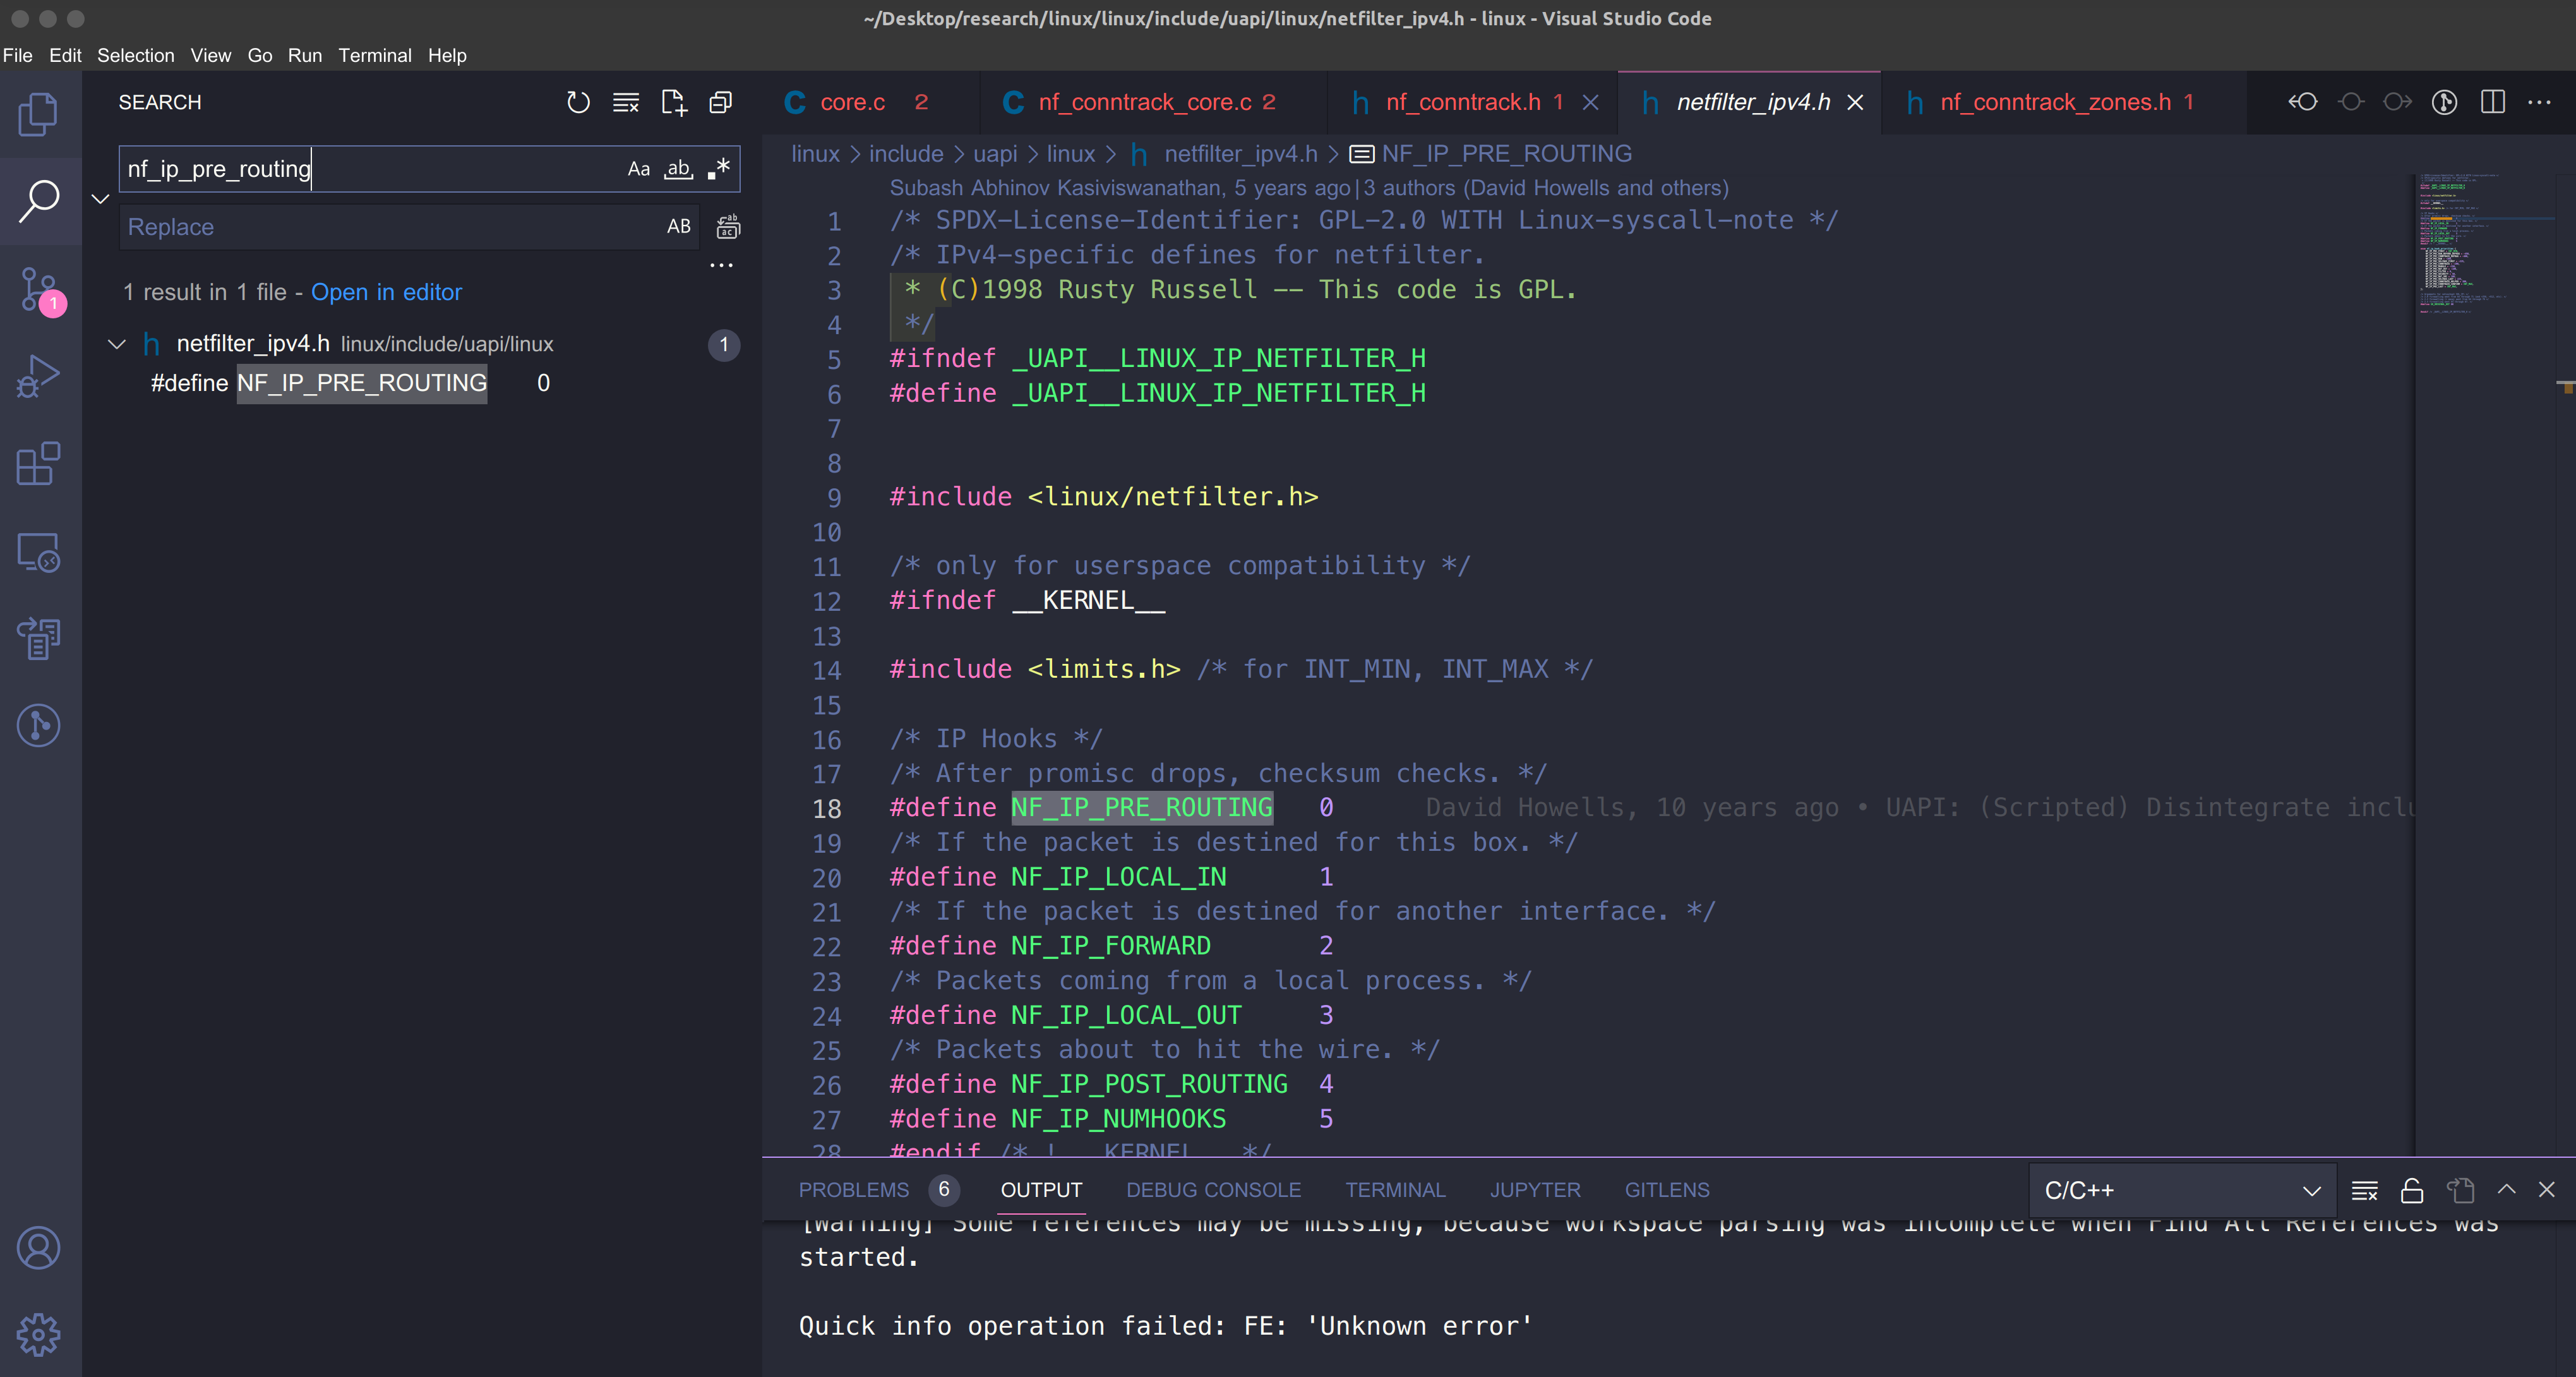The height and width of the screenshot is (1377, 2576).
Task: Open the Selection menu
Action: (x=135, y=55)
